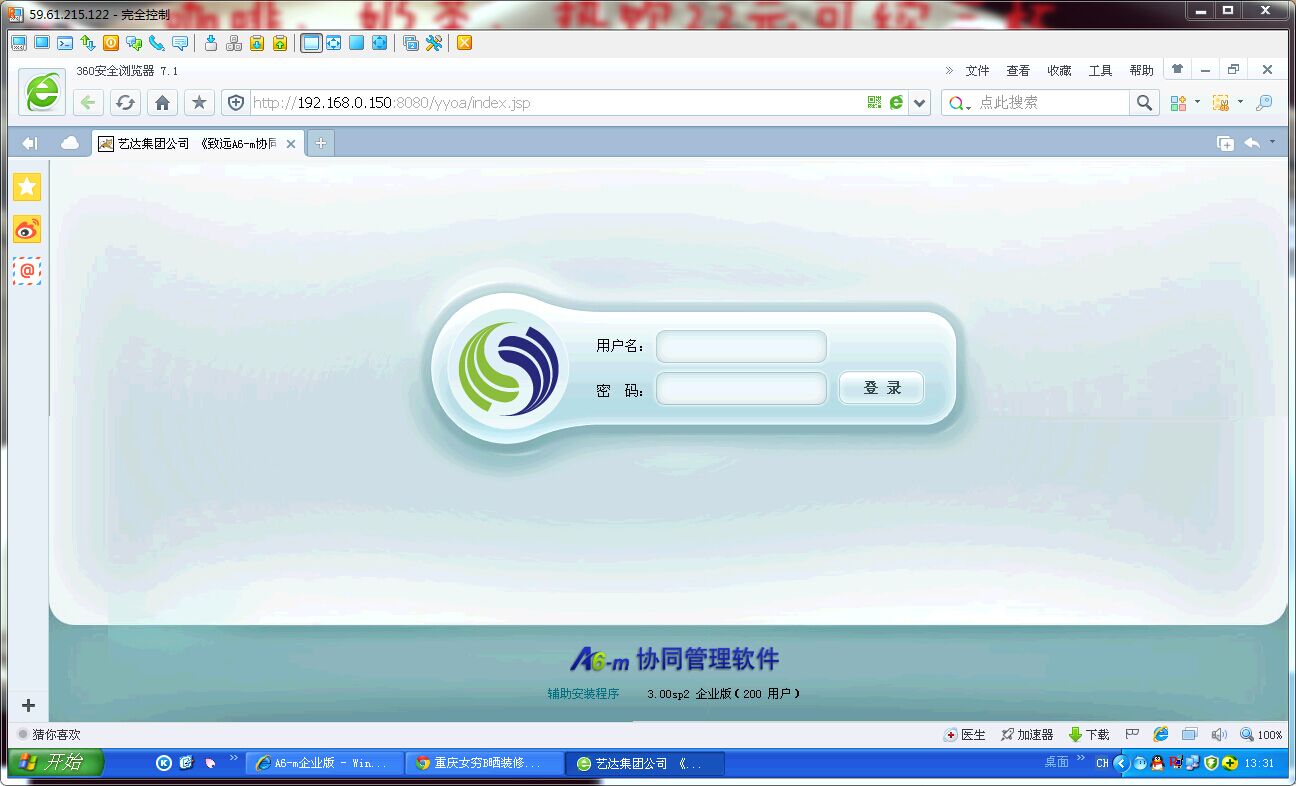Click the magnifier search button

pyautogui.click(x=1144, y=102)
